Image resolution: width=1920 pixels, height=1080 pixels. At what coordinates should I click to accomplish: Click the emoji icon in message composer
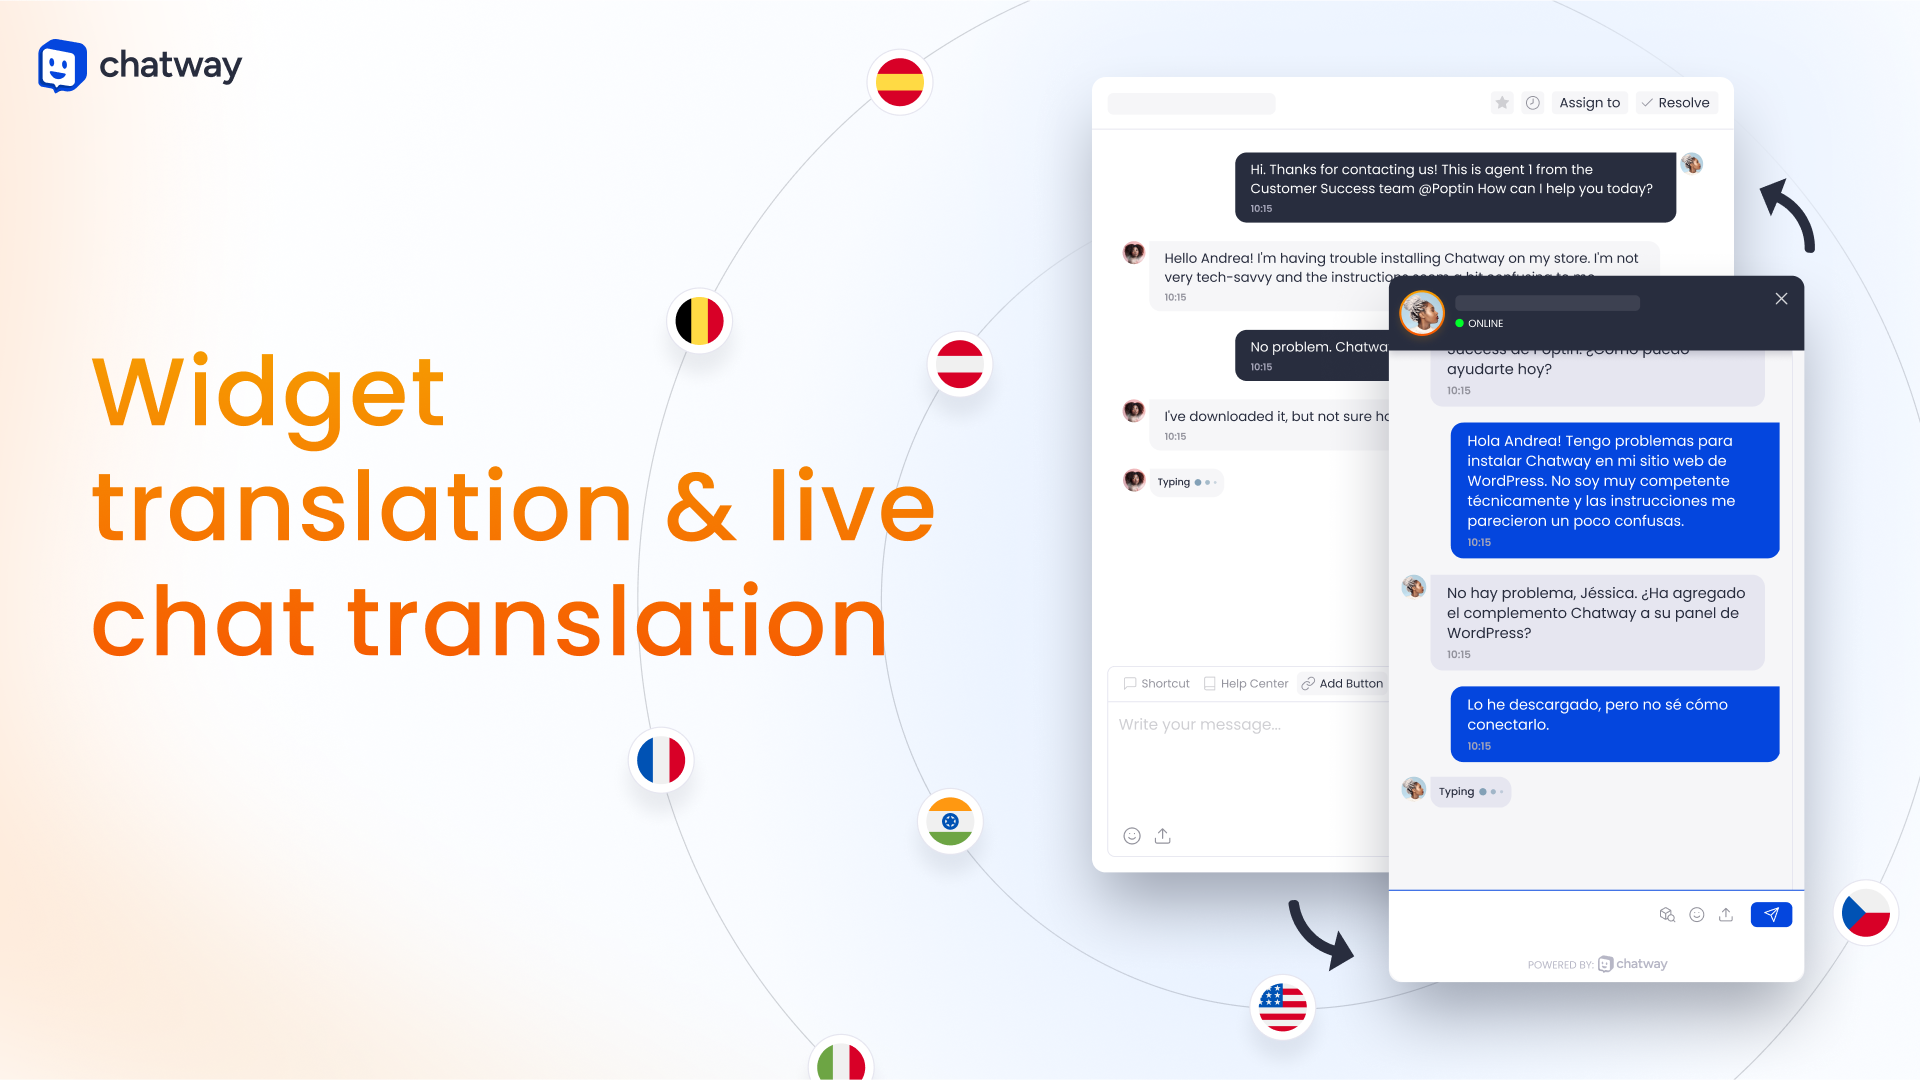1131,836
